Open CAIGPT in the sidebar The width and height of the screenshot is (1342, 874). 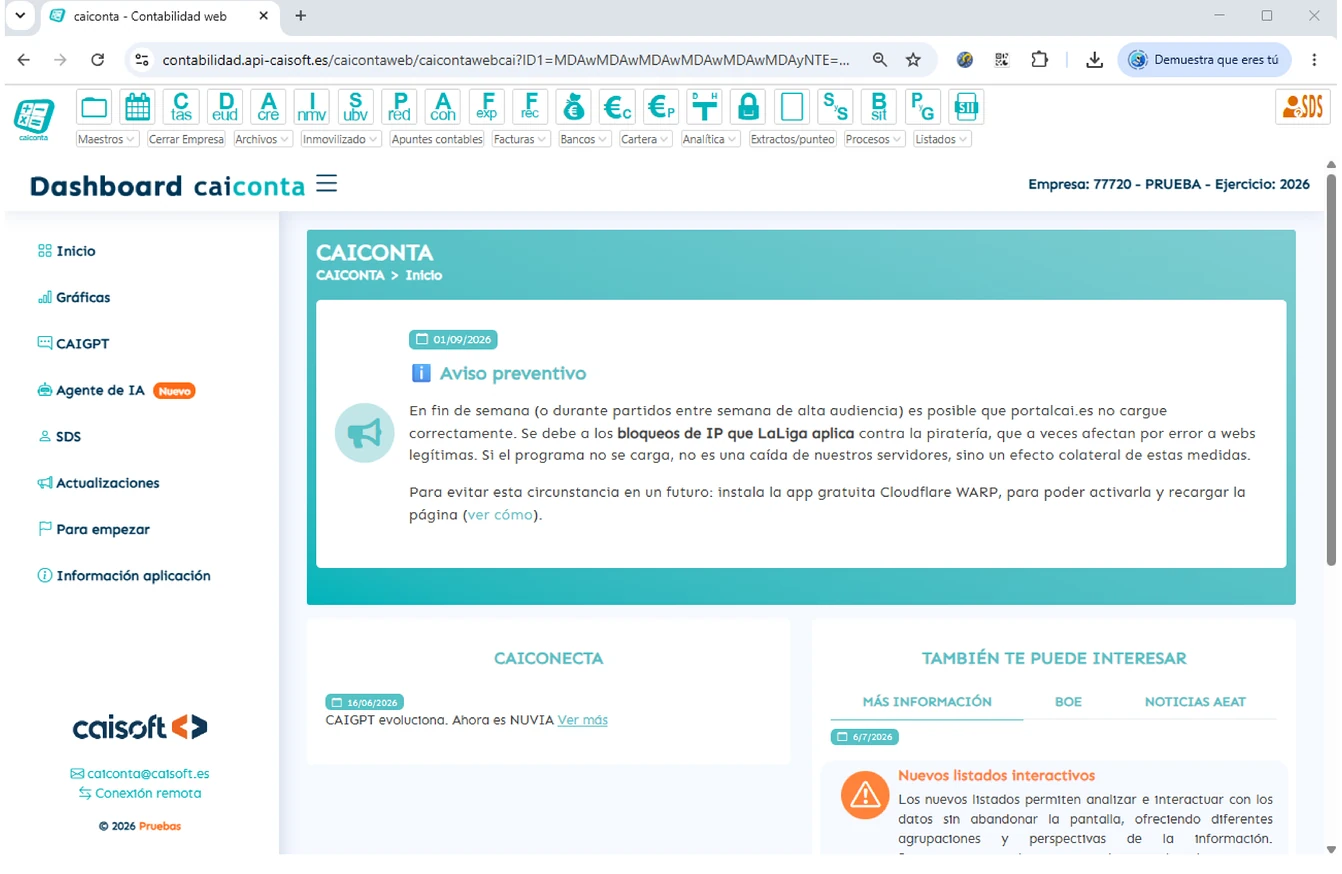(x=73, y=343)
